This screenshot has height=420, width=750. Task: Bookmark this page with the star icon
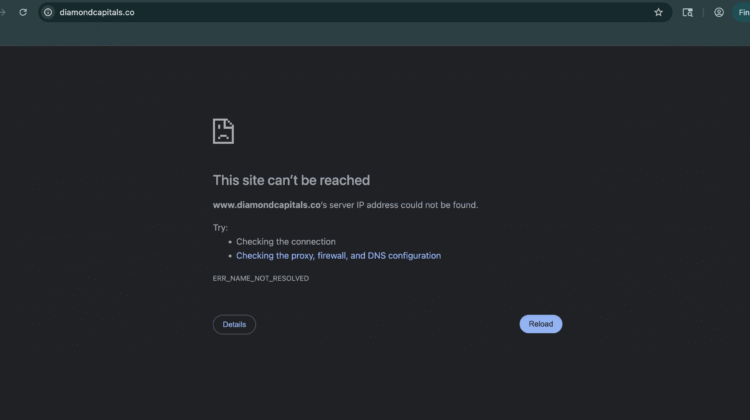tap(658, 12)
